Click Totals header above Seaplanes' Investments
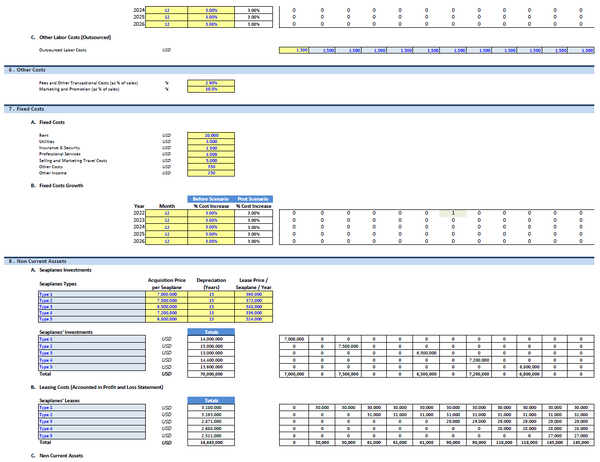The image size is (600, 462). coord(211,332)
